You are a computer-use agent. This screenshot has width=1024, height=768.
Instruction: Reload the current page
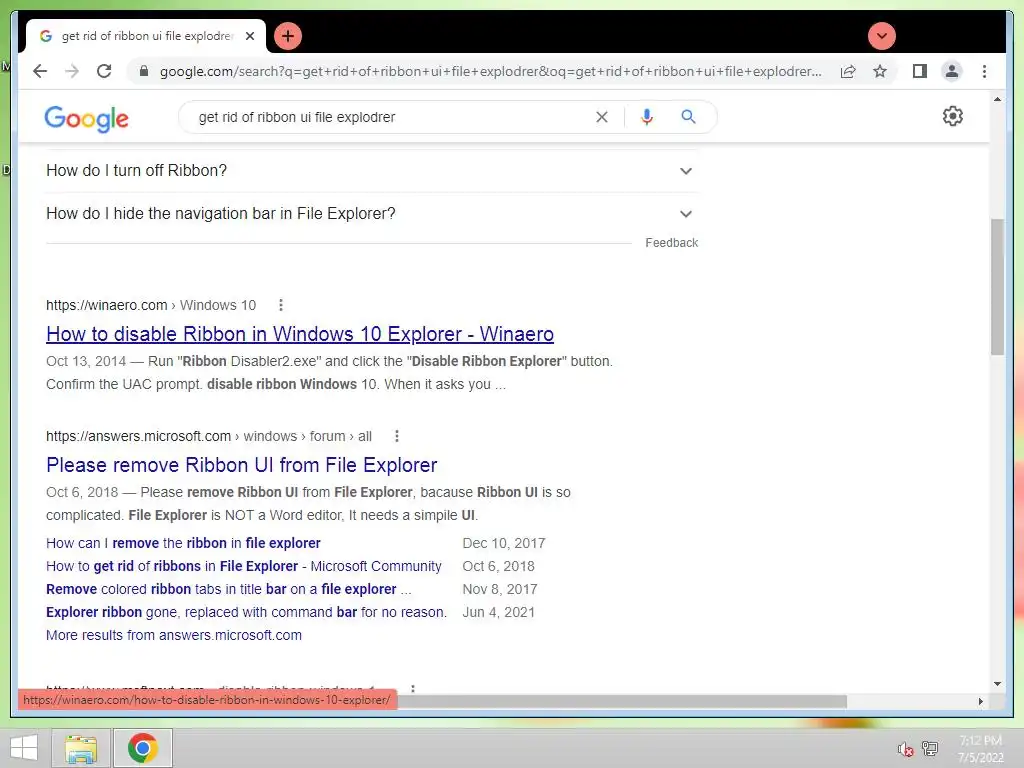point(104,71)
